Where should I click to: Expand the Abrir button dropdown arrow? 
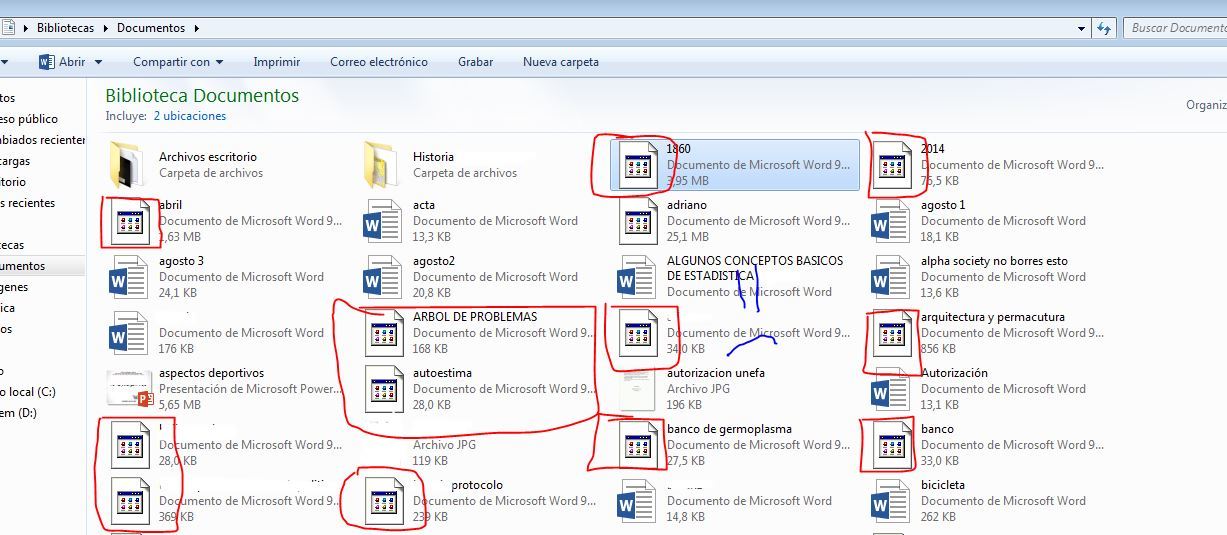pyautogui.click(x=98, y=62)
